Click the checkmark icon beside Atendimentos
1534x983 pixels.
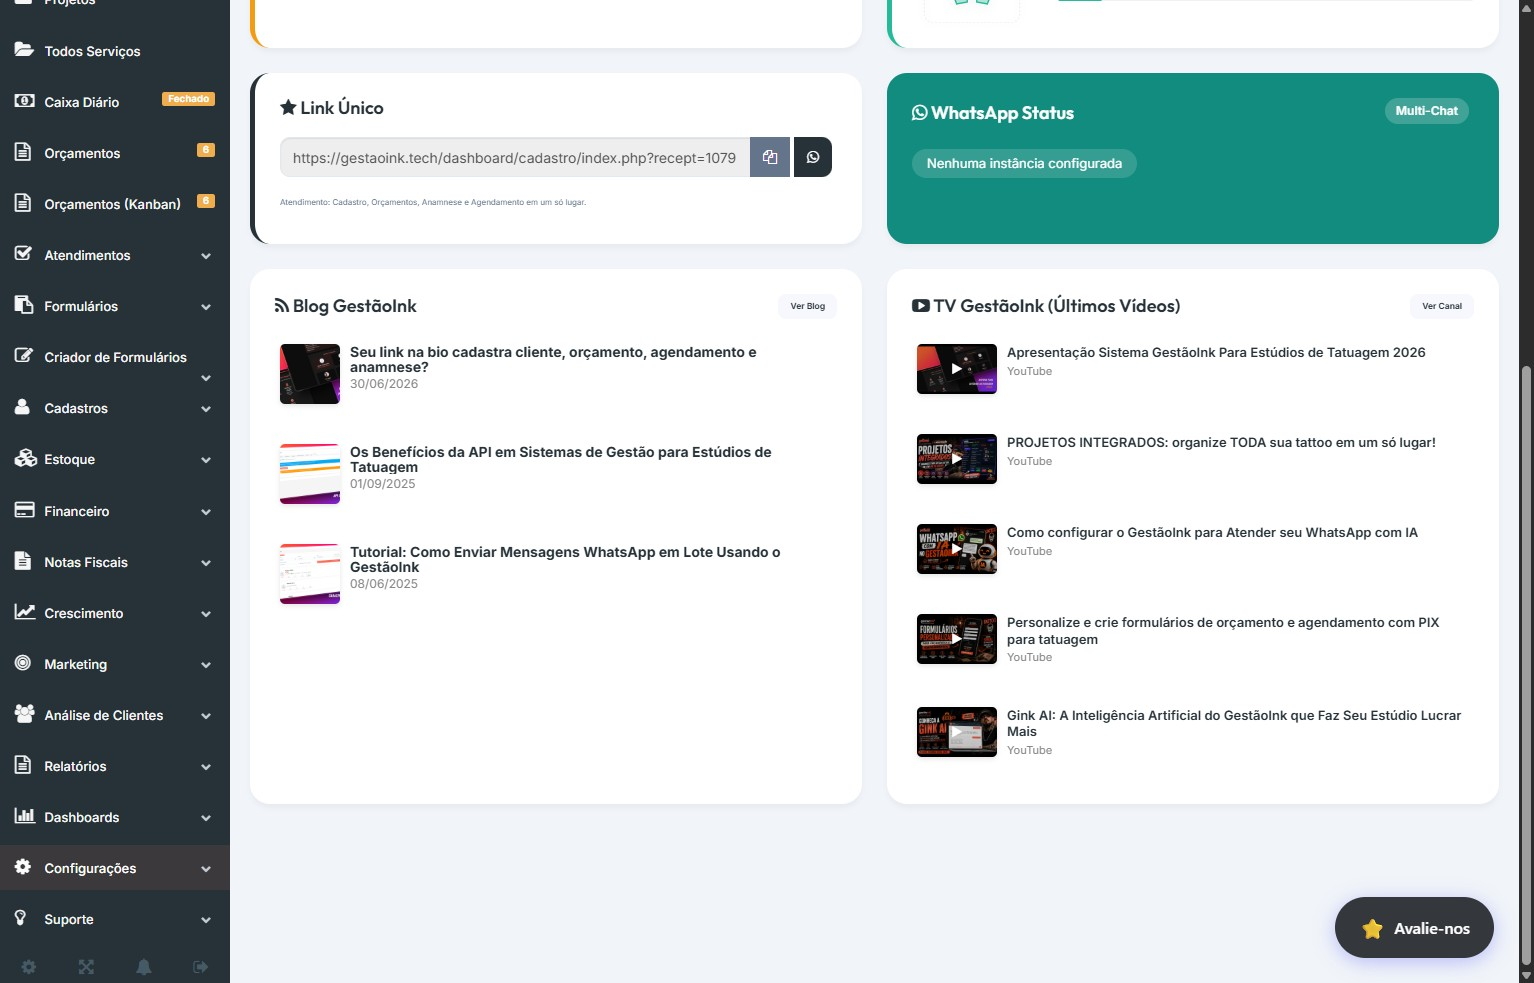23,254
